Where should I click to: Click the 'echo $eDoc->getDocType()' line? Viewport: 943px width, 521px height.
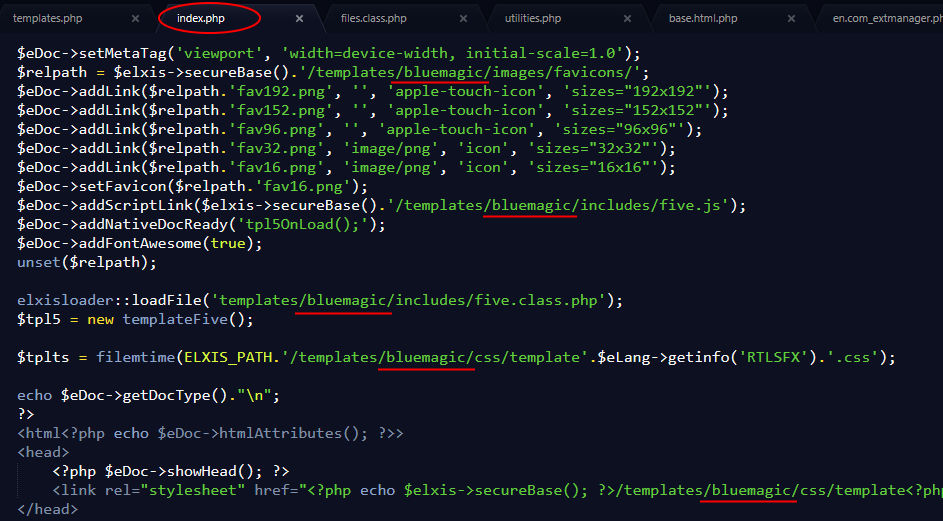(x=149, y=395)
